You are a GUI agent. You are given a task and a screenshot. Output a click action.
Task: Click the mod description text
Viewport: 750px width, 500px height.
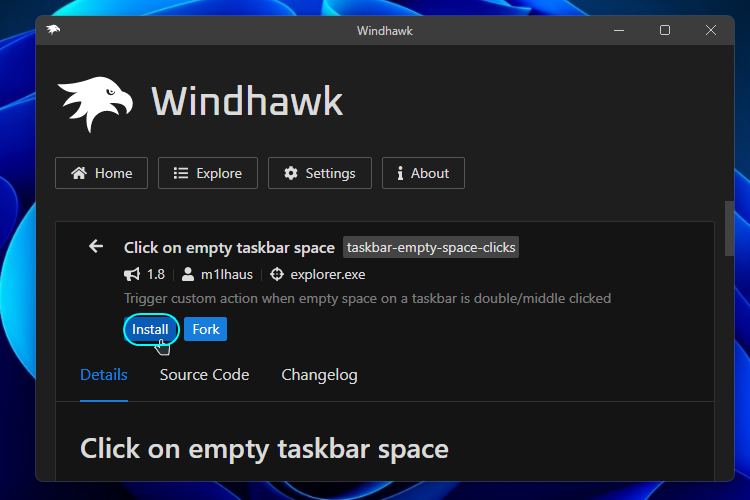tap(367, 299)
